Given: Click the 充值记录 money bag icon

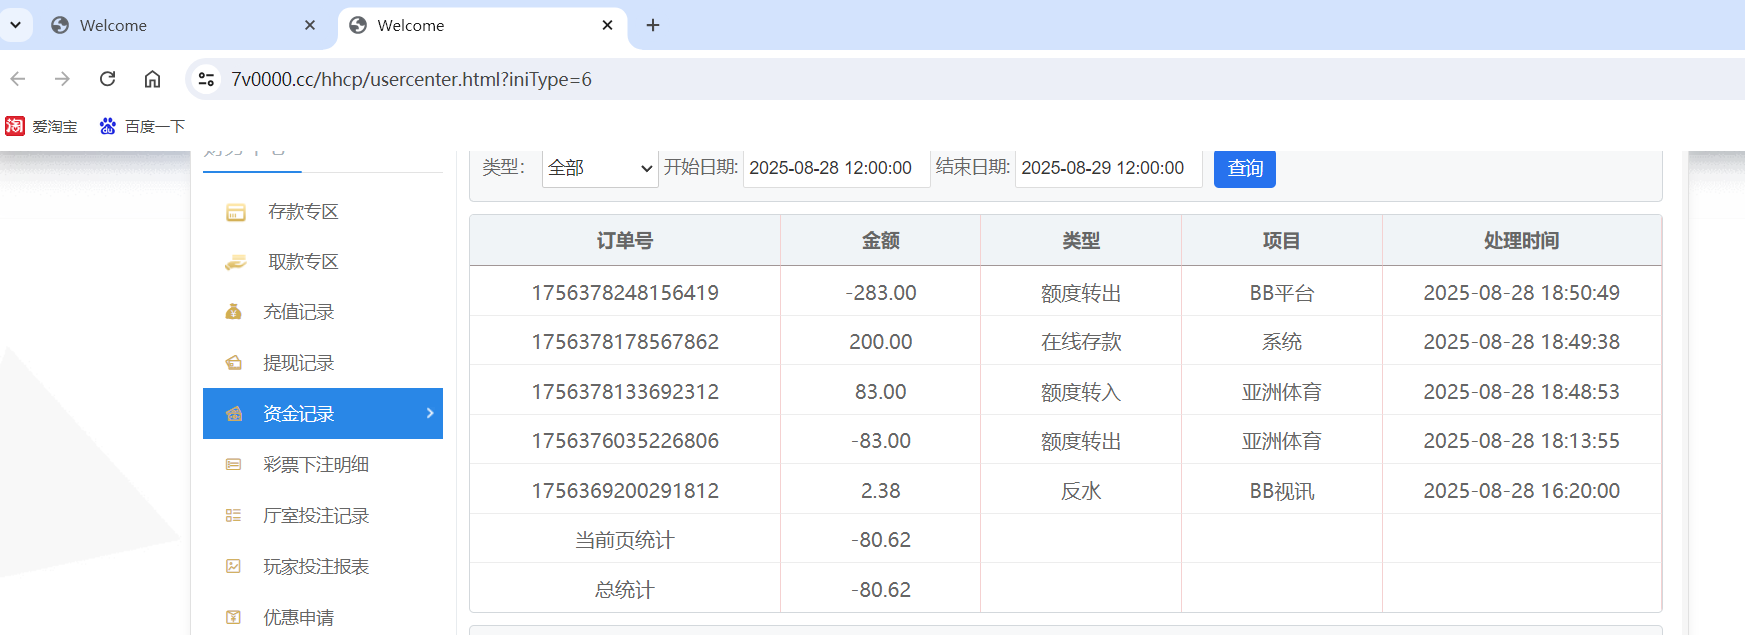Looking at the screenshot, I should (234, 312).
